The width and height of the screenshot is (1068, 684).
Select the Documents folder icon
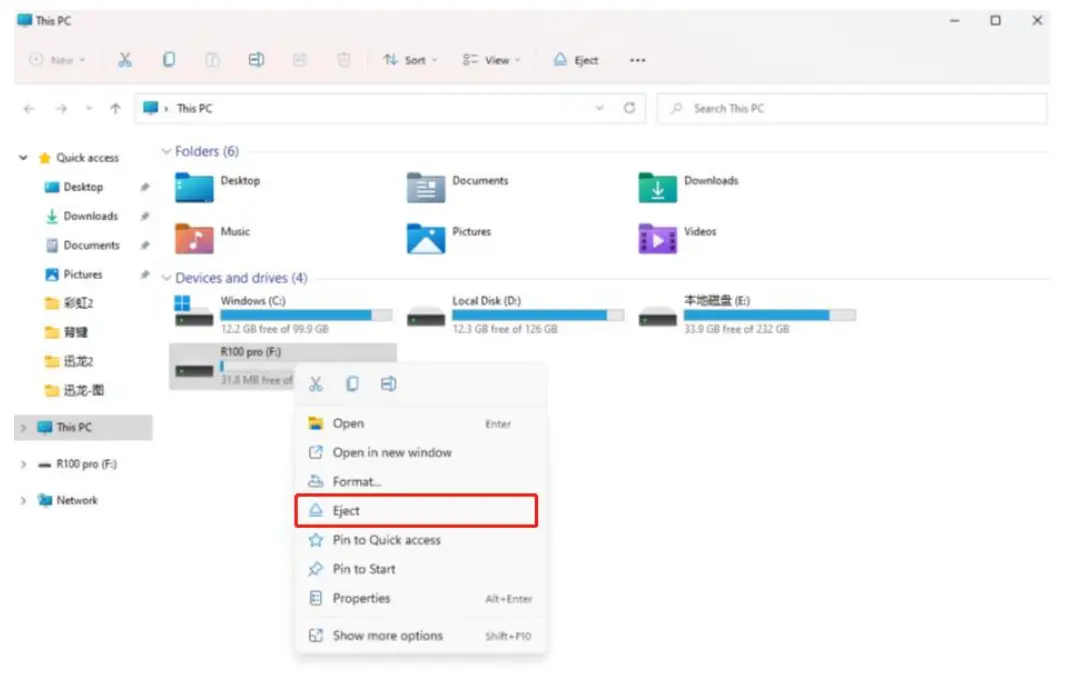coord(426,187)
